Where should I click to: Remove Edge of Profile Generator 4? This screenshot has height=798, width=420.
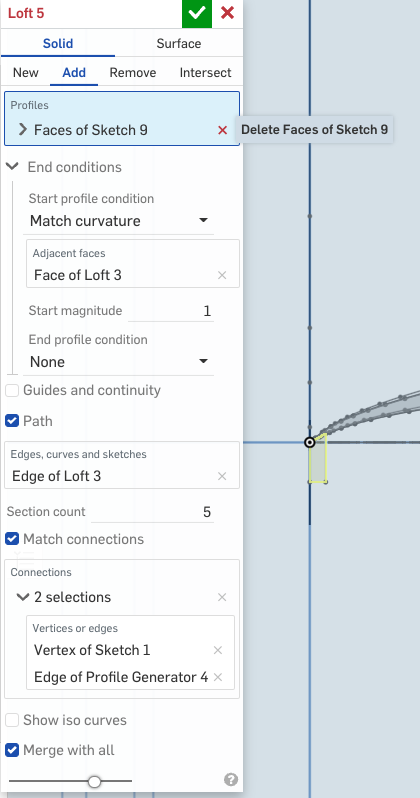point(218,677)
